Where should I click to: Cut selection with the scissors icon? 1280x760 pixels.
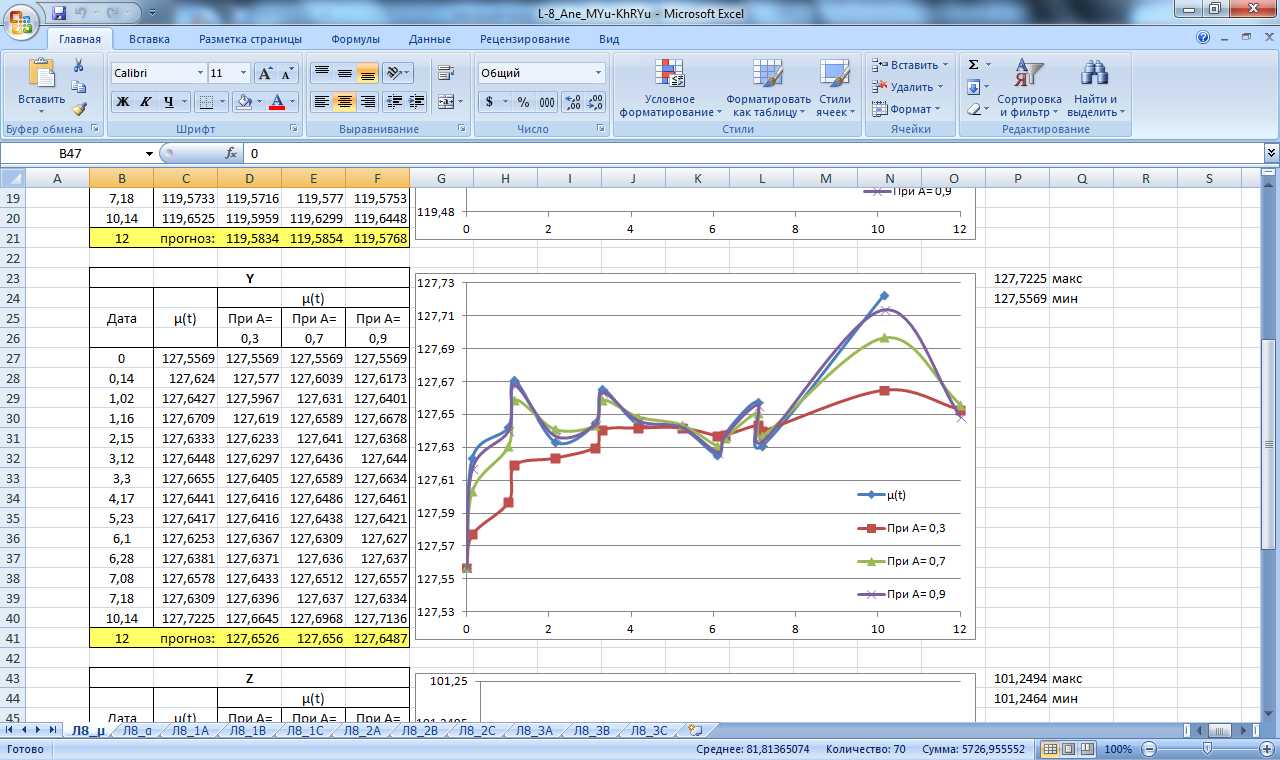[x=79, y=65]
